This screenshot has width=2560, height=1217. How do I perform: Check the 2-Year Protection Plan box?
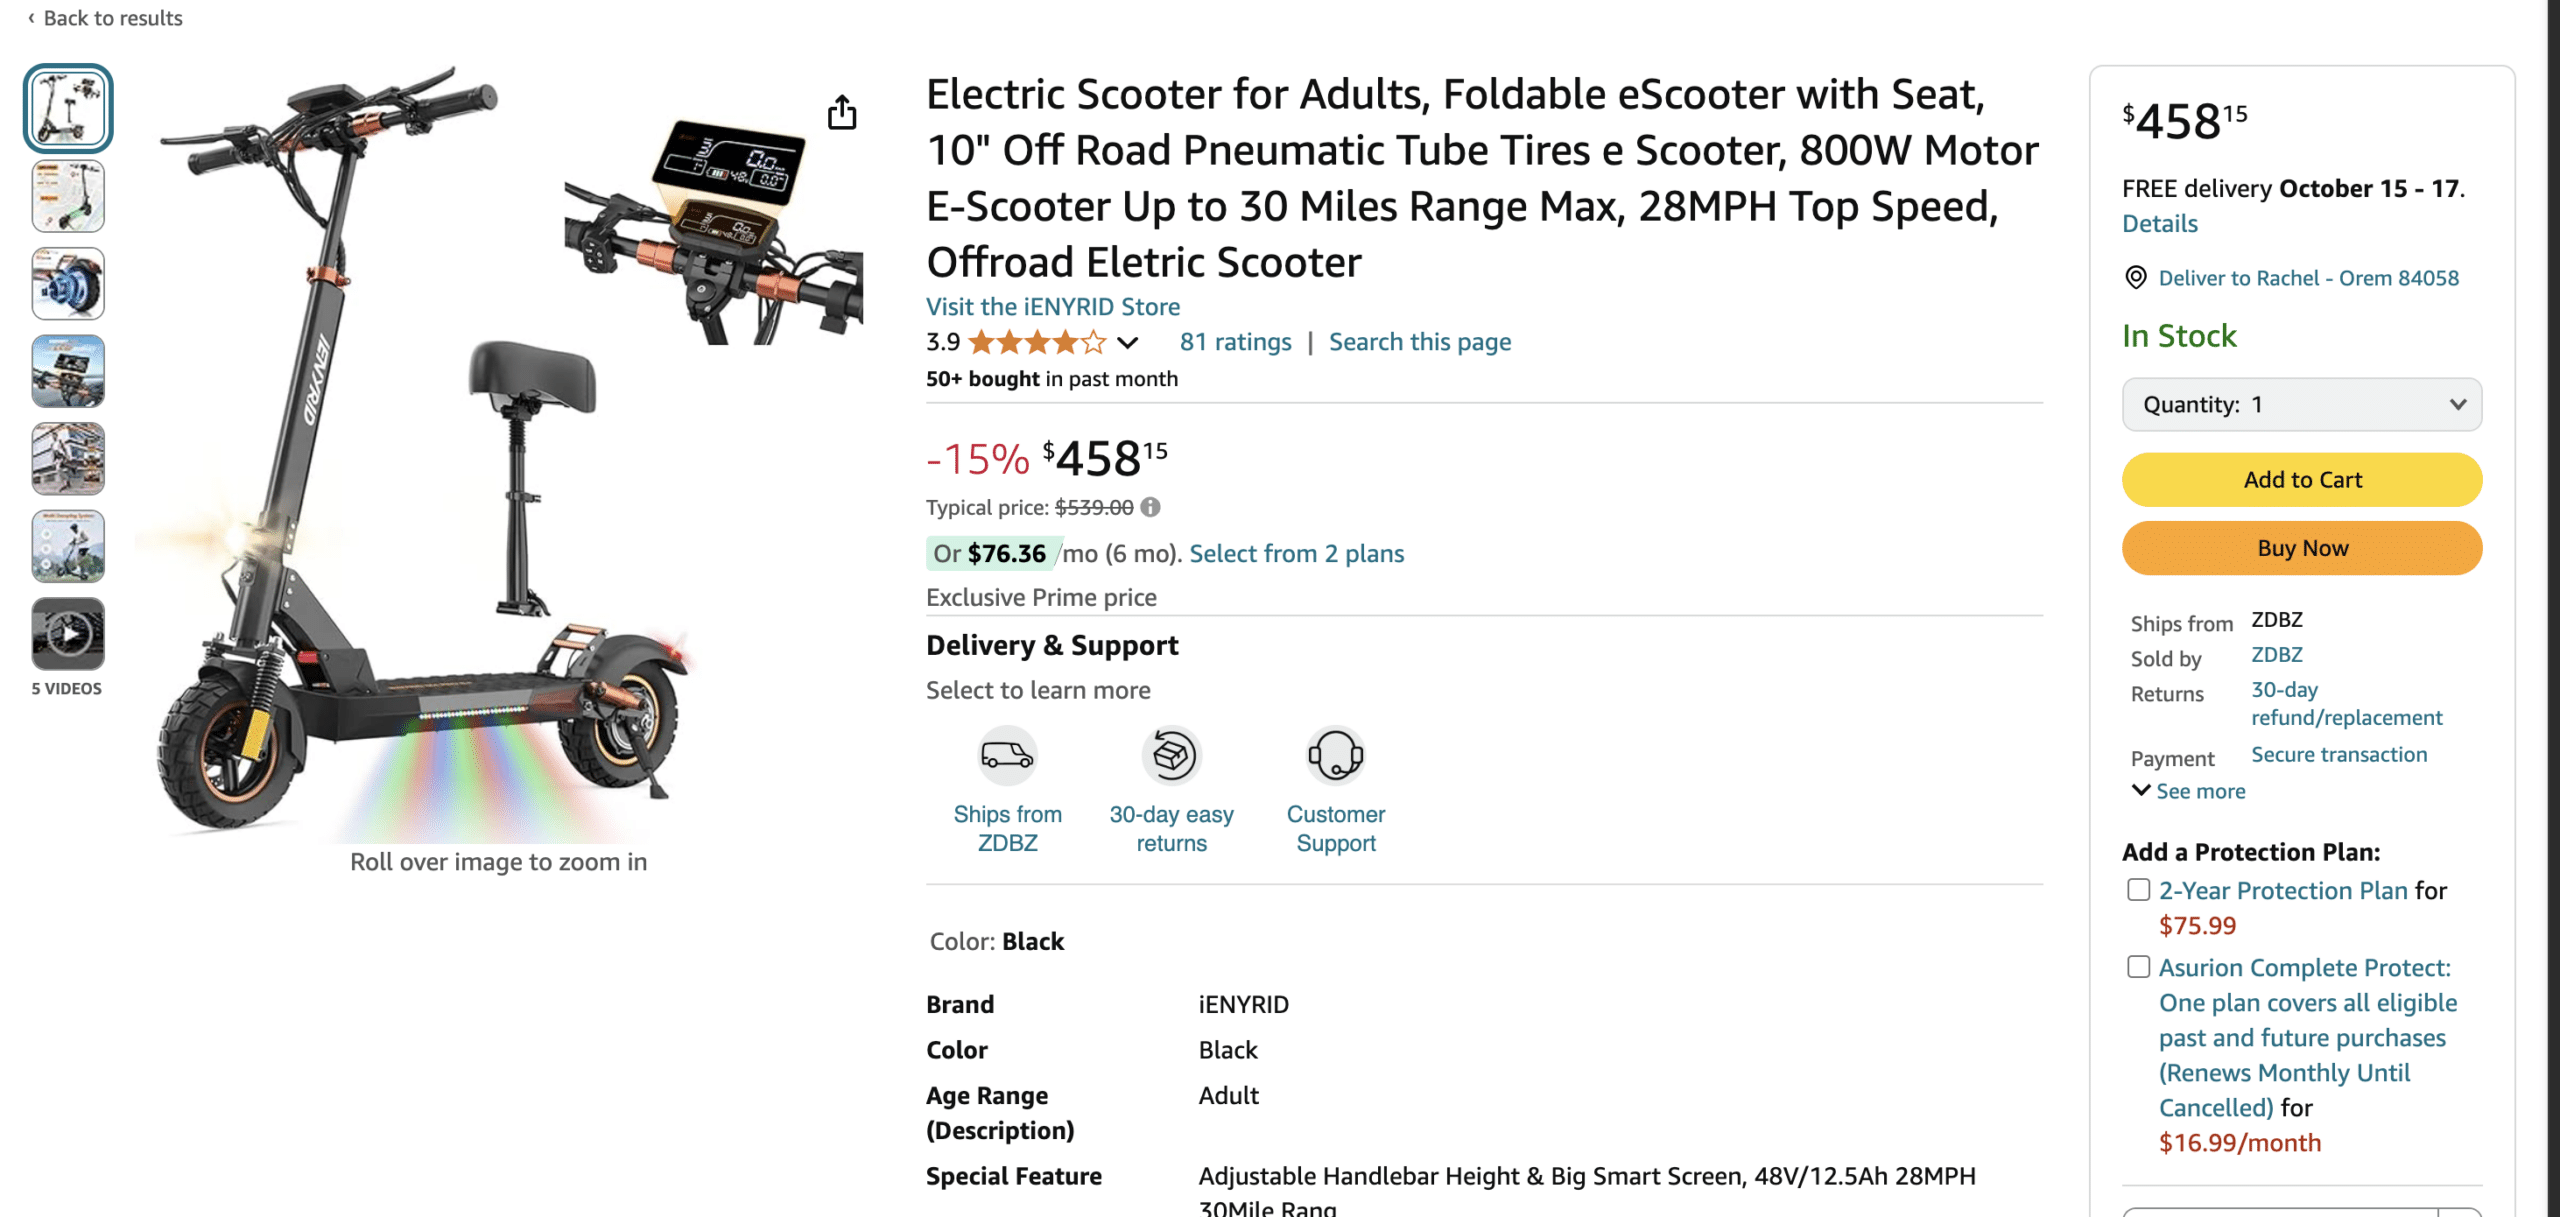coord(2139,888)
